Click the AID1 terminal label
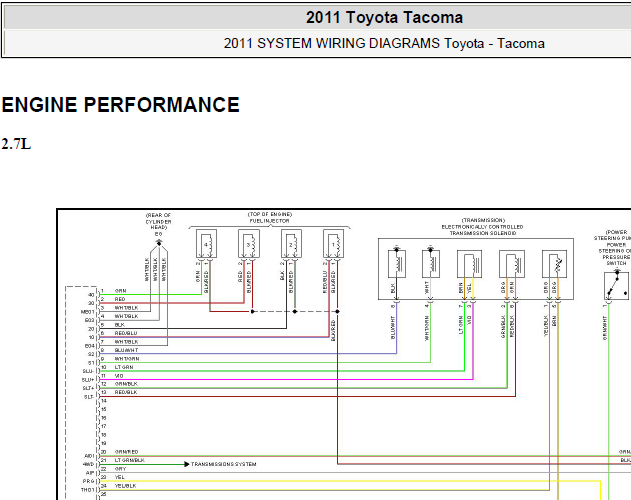Viewport: 631px width, 500px height. [x=89, y=456]
